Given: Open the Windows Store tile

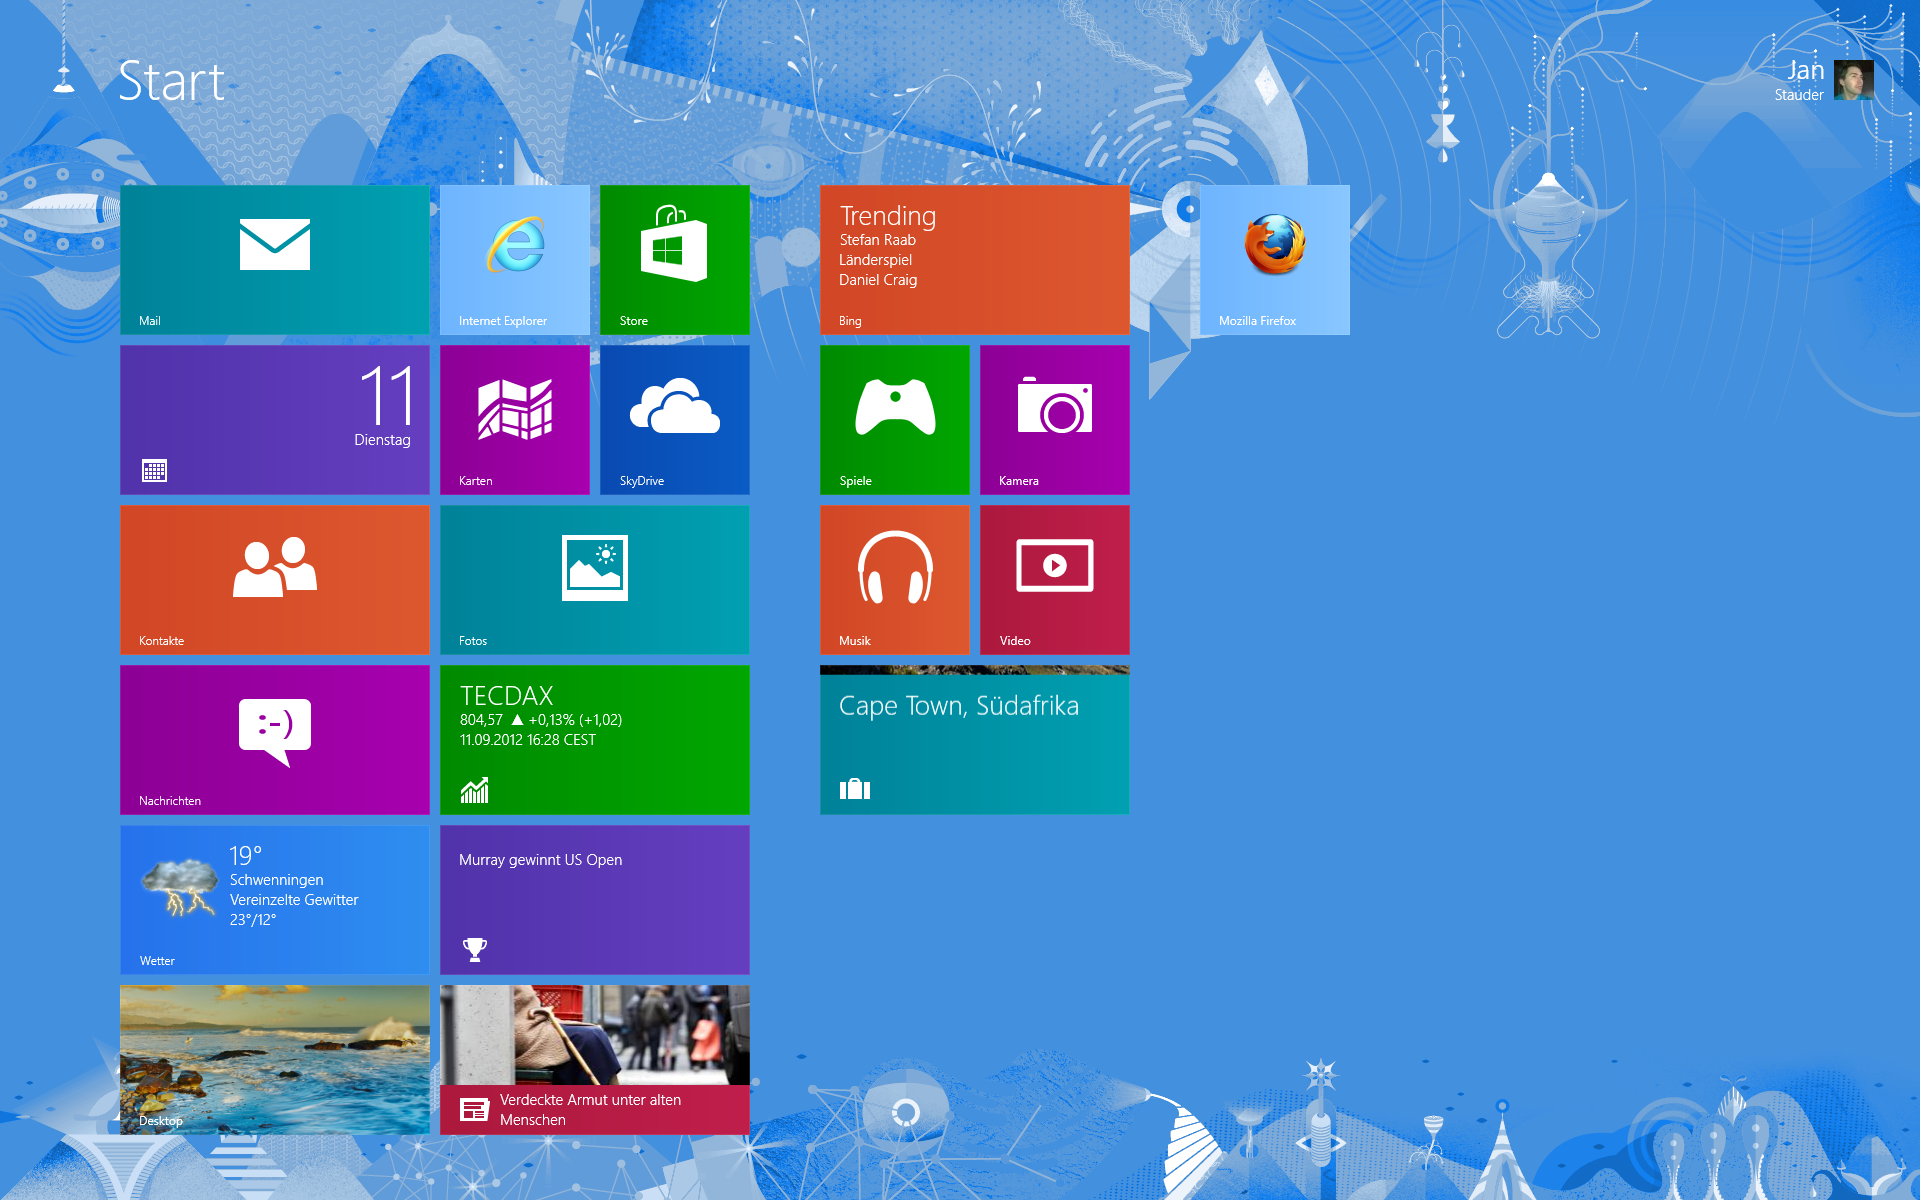Looking at the screenshot, I should click(x=674, y=259).
